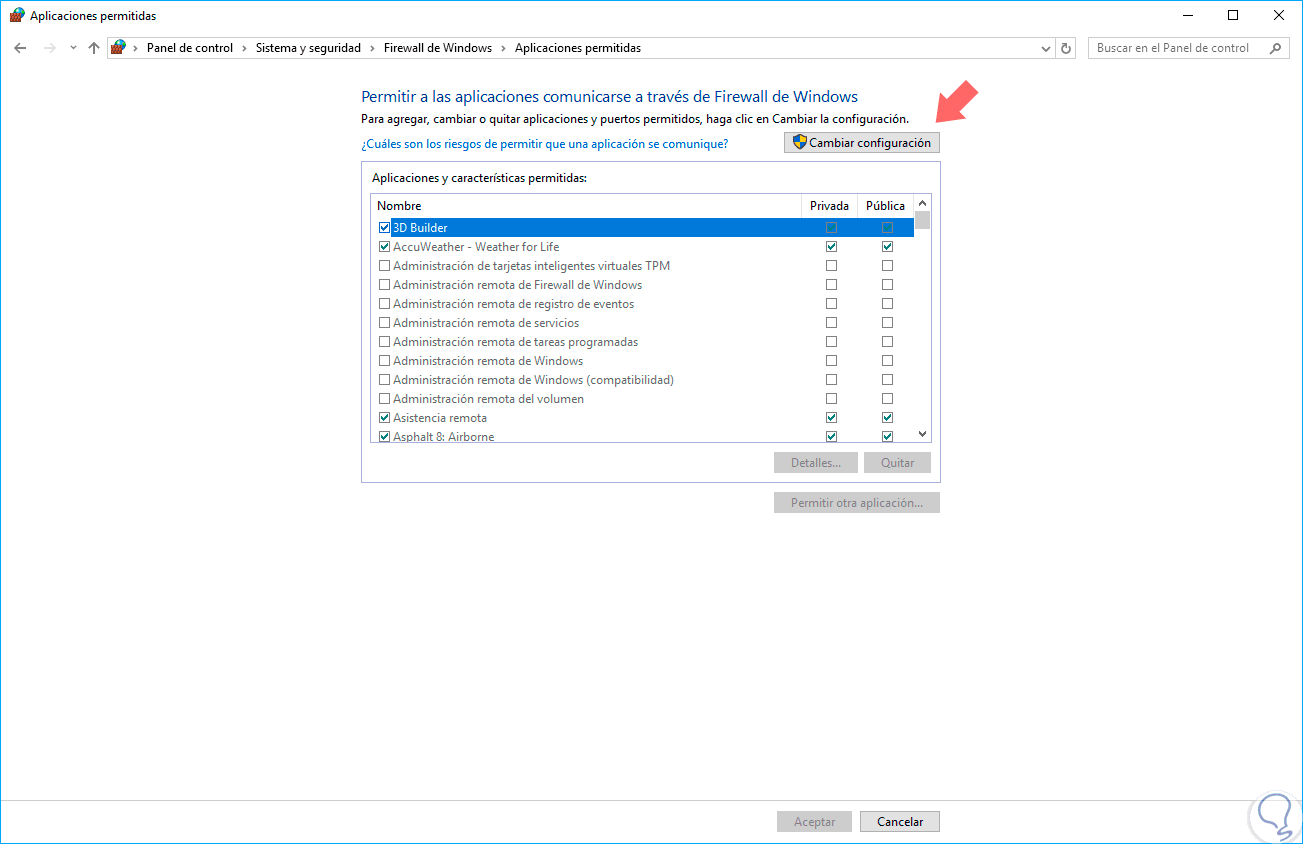Enable Administración remota de tareas programadas
Viewport: 1303px width, 844px height.
(384, 342)
